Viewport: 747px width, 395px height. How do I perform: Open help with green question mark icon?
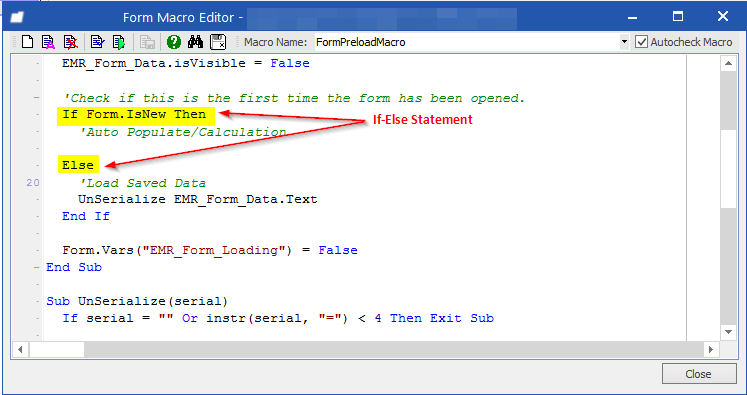coord(174,42)
